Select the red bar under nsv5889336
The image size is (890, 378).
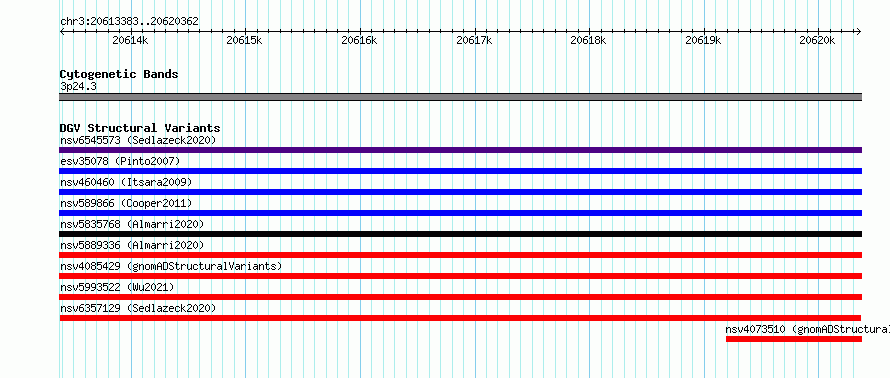460,255
